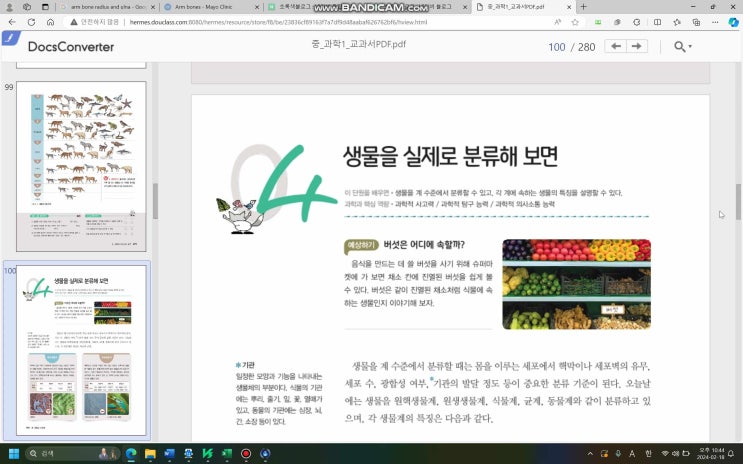Click the DocsConverter logo

[70, 46]
